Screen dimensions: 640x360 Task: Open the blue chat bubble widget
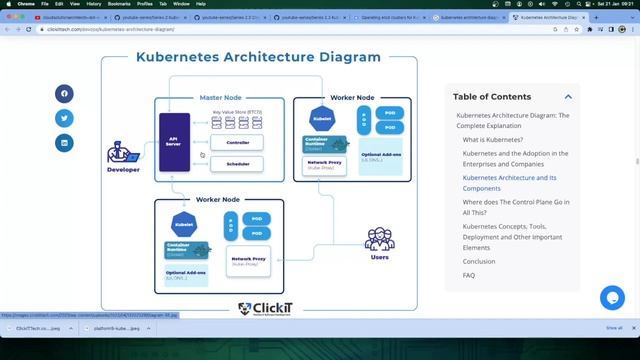pyautogui.click(x=612, y=298)
